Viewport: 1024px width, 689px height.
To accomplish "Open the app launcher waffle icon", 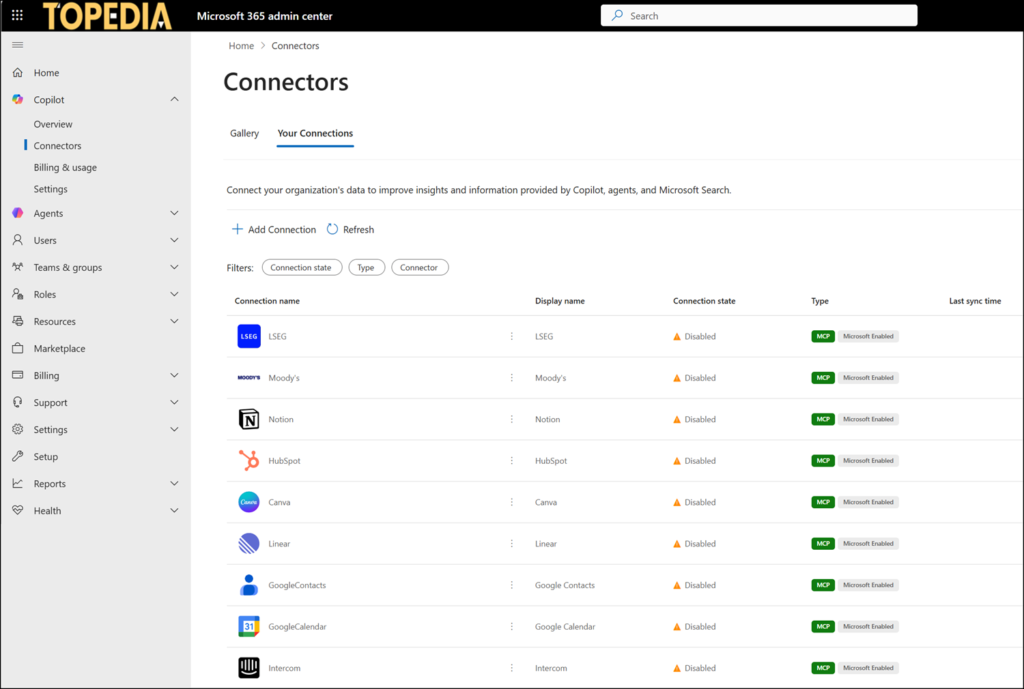I will pyautogui.click(x=18, y=15).
